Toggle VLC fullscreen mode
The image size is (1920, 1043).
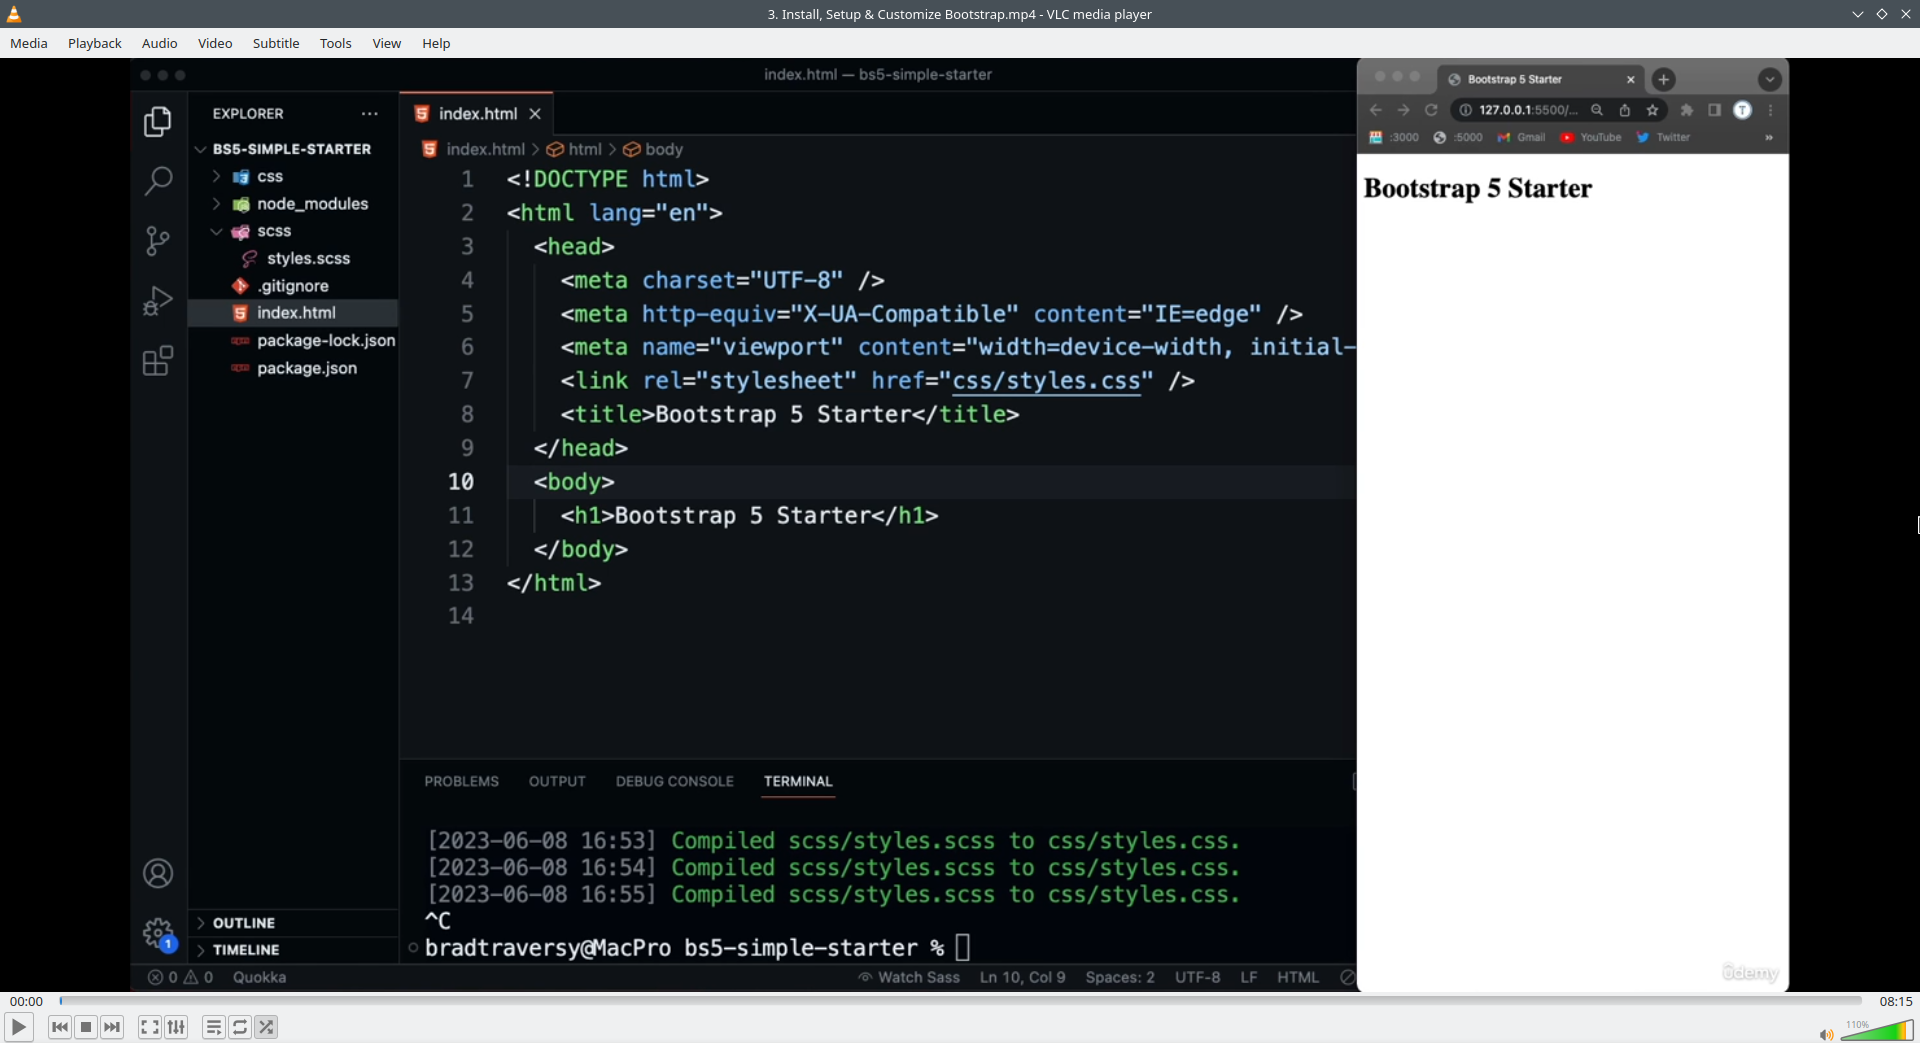point(149,1027)
